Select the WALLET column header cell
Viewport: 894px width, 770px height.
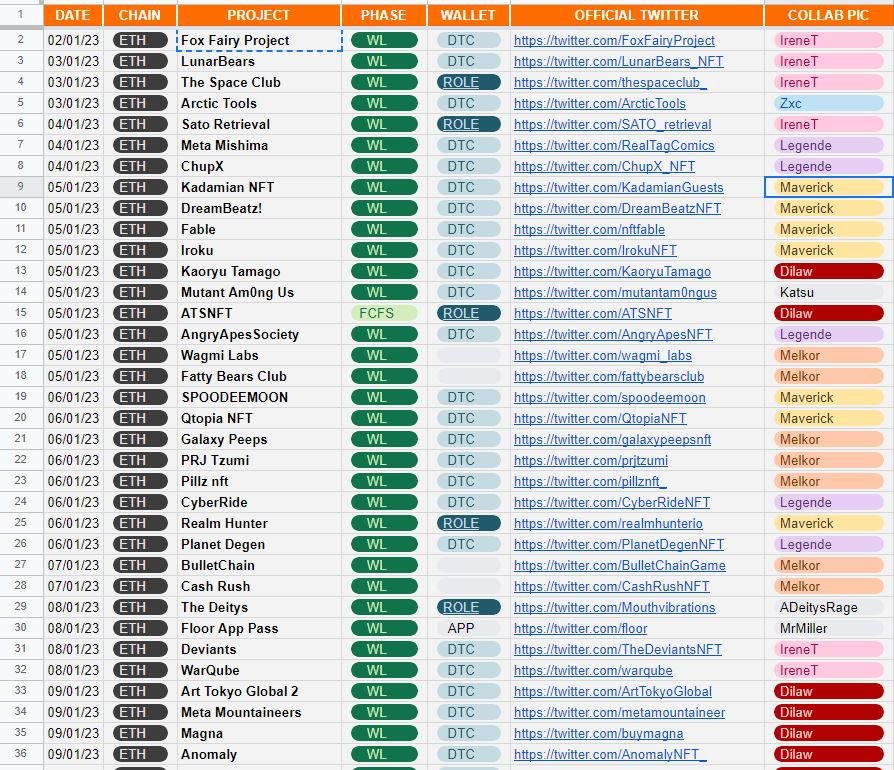tap(468, 15)
